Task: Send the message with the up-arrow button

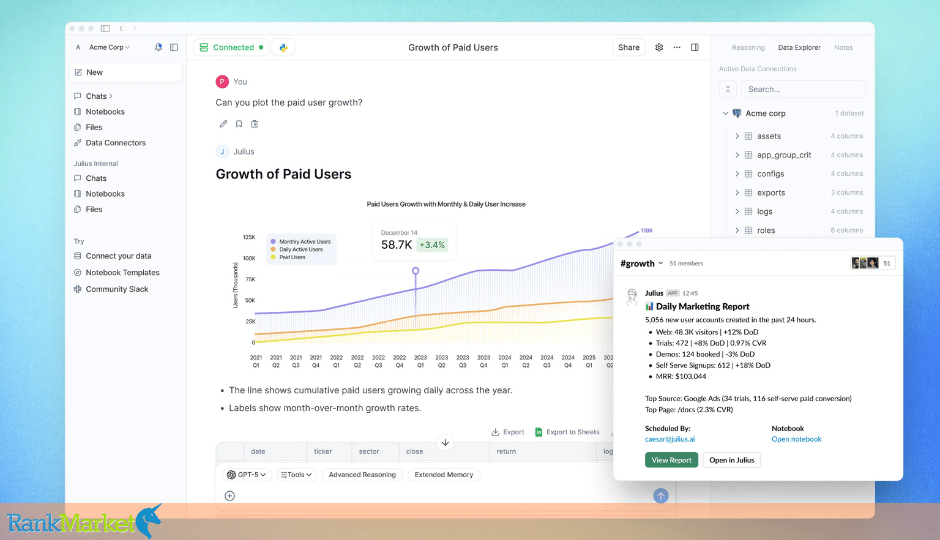Action: (x=661, y=496)
